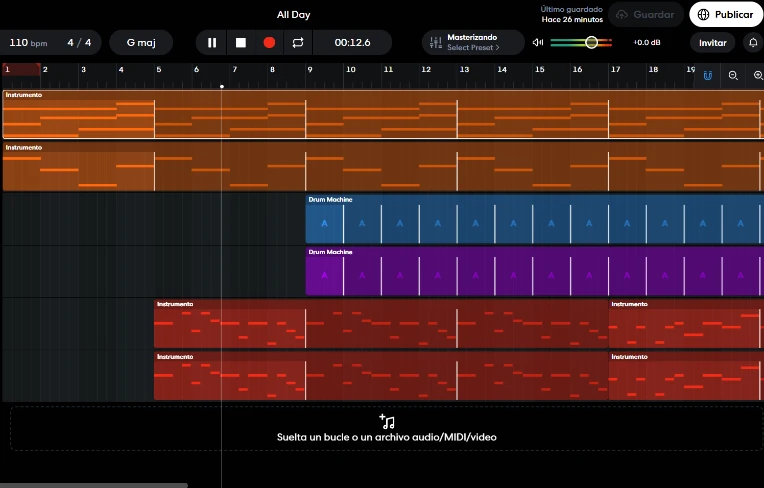Mute with the master volume speaker icon
Screen dimensions: 764x488
point(538,42)
